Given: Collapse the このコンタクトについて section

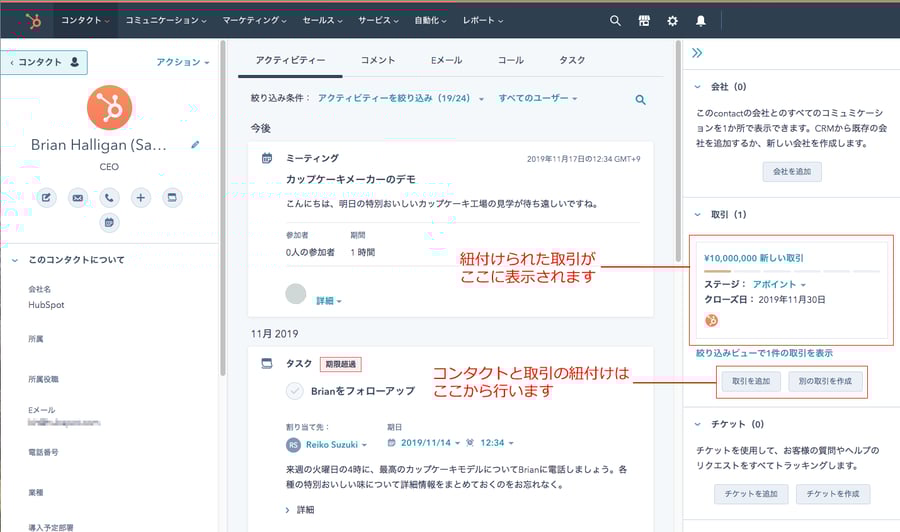Looking at the screenshot, I should pos(15,260).
